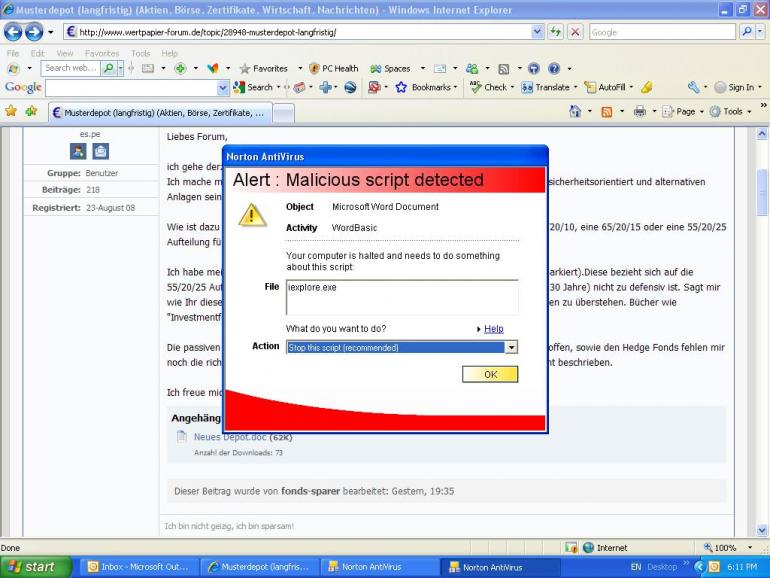
Task: Click the Google Toolbar Search button
Action: [x=253, y=87]
